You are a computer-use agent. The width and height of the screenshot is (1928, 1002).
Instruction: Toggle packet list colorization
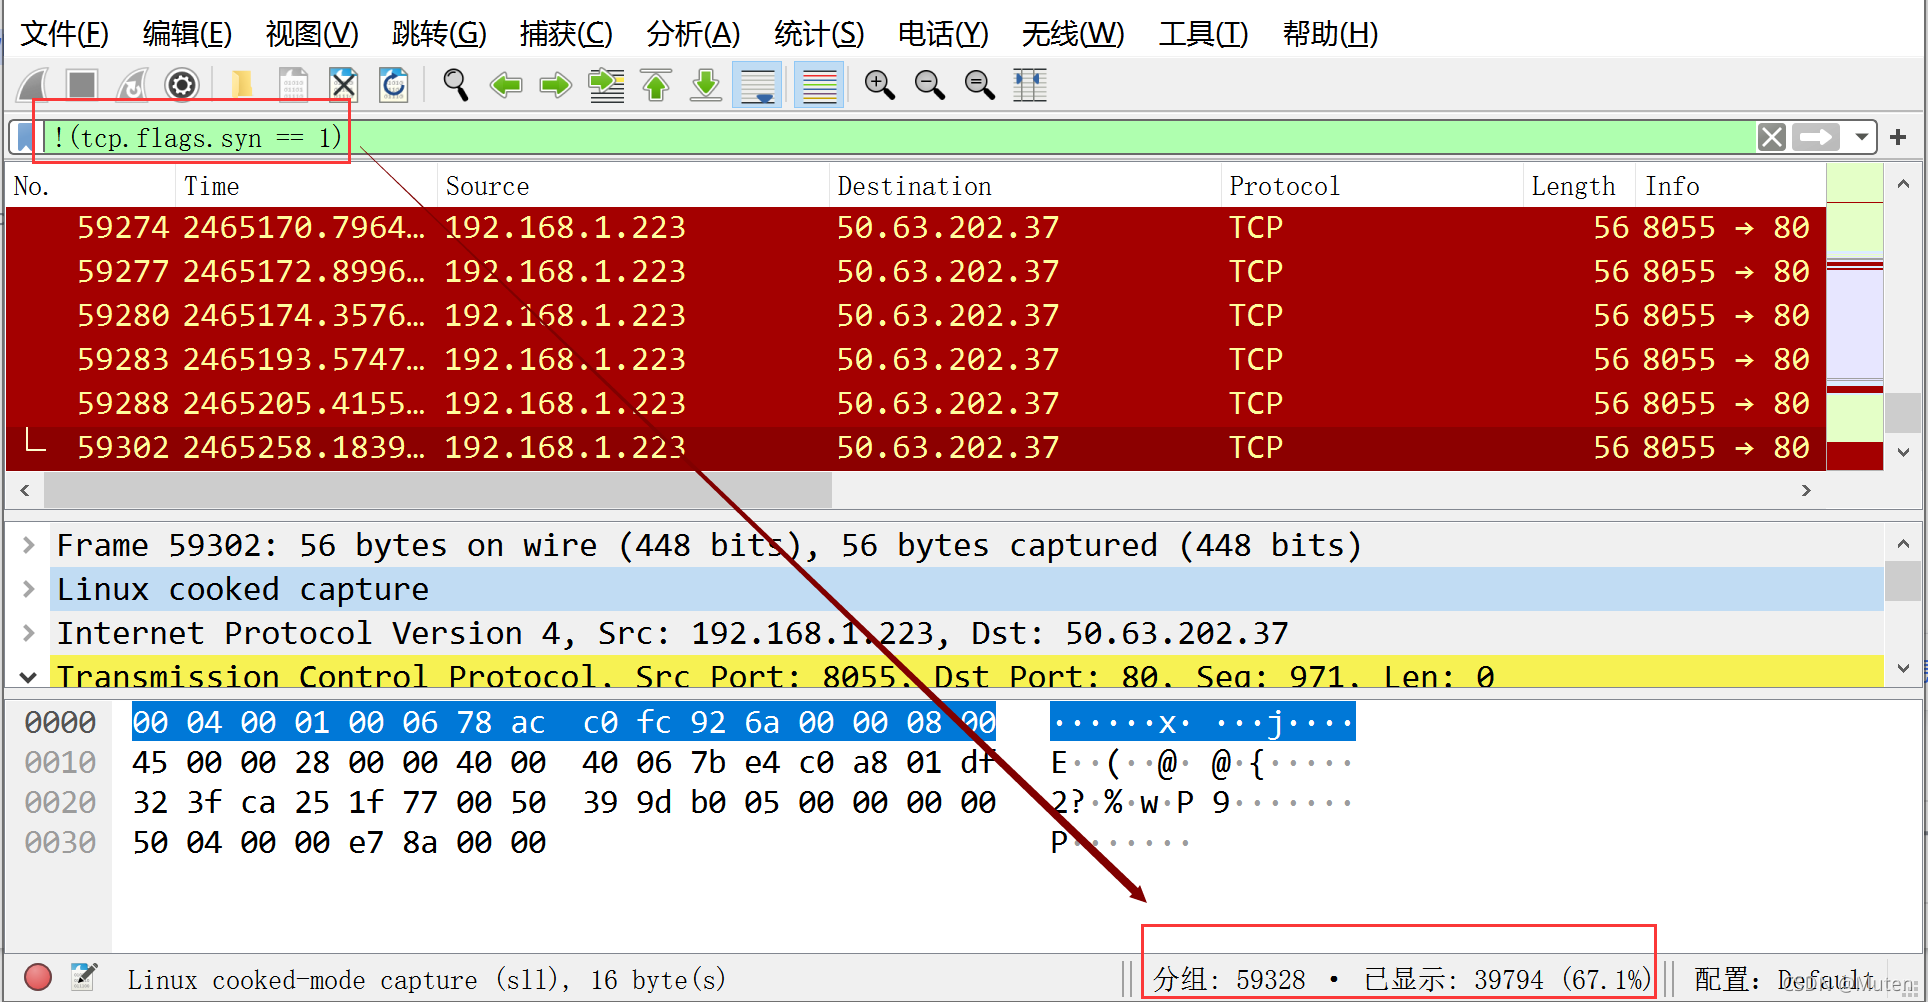click(819, 85)
